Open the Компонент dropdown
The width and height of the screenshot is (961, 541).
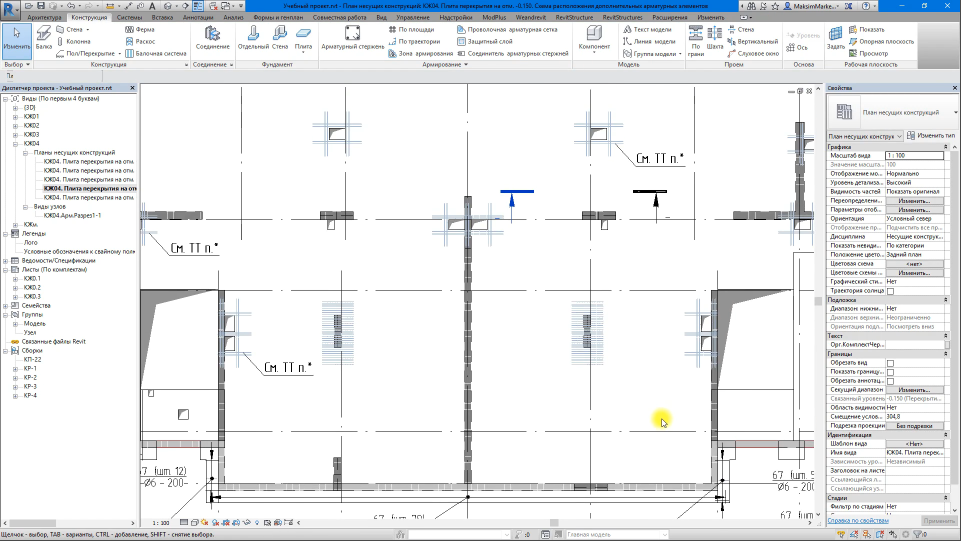point(594,52)
